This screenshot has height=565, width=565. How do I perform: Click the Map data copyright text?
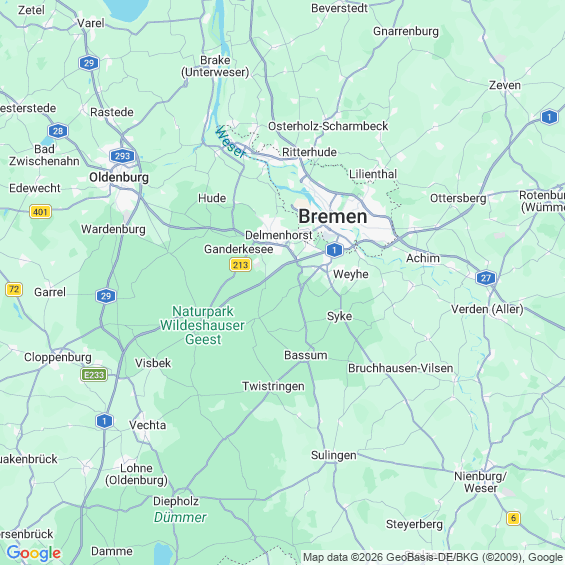(433, 557)
